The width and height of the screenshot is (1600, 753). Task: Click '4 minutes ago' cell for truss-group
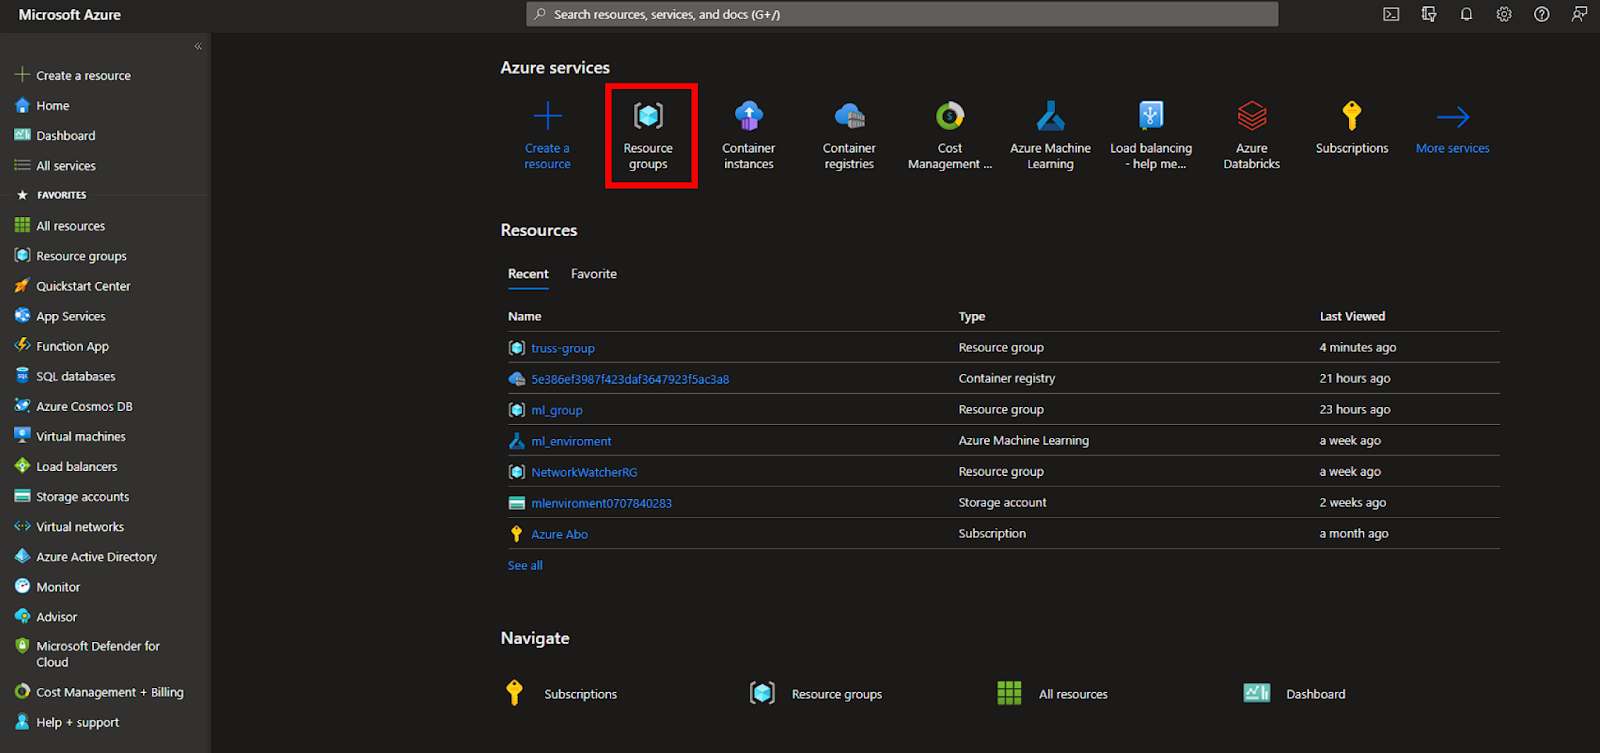click(1358, 347)
